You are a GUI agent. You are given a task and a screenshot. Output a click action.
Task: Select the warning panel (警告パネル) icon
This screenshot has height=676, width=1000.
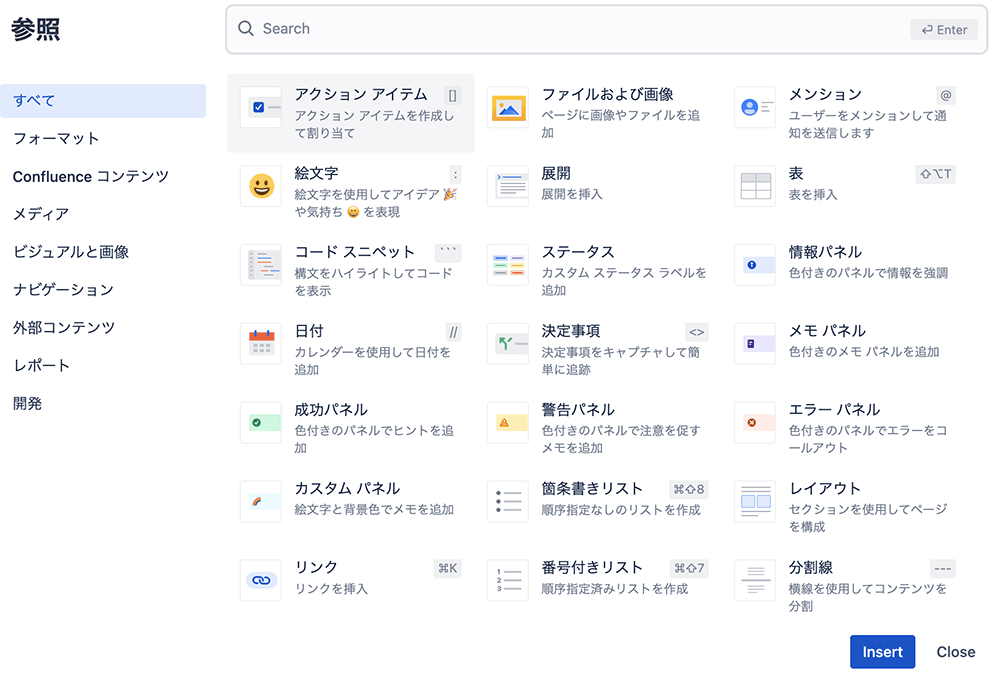pos(508,422)
